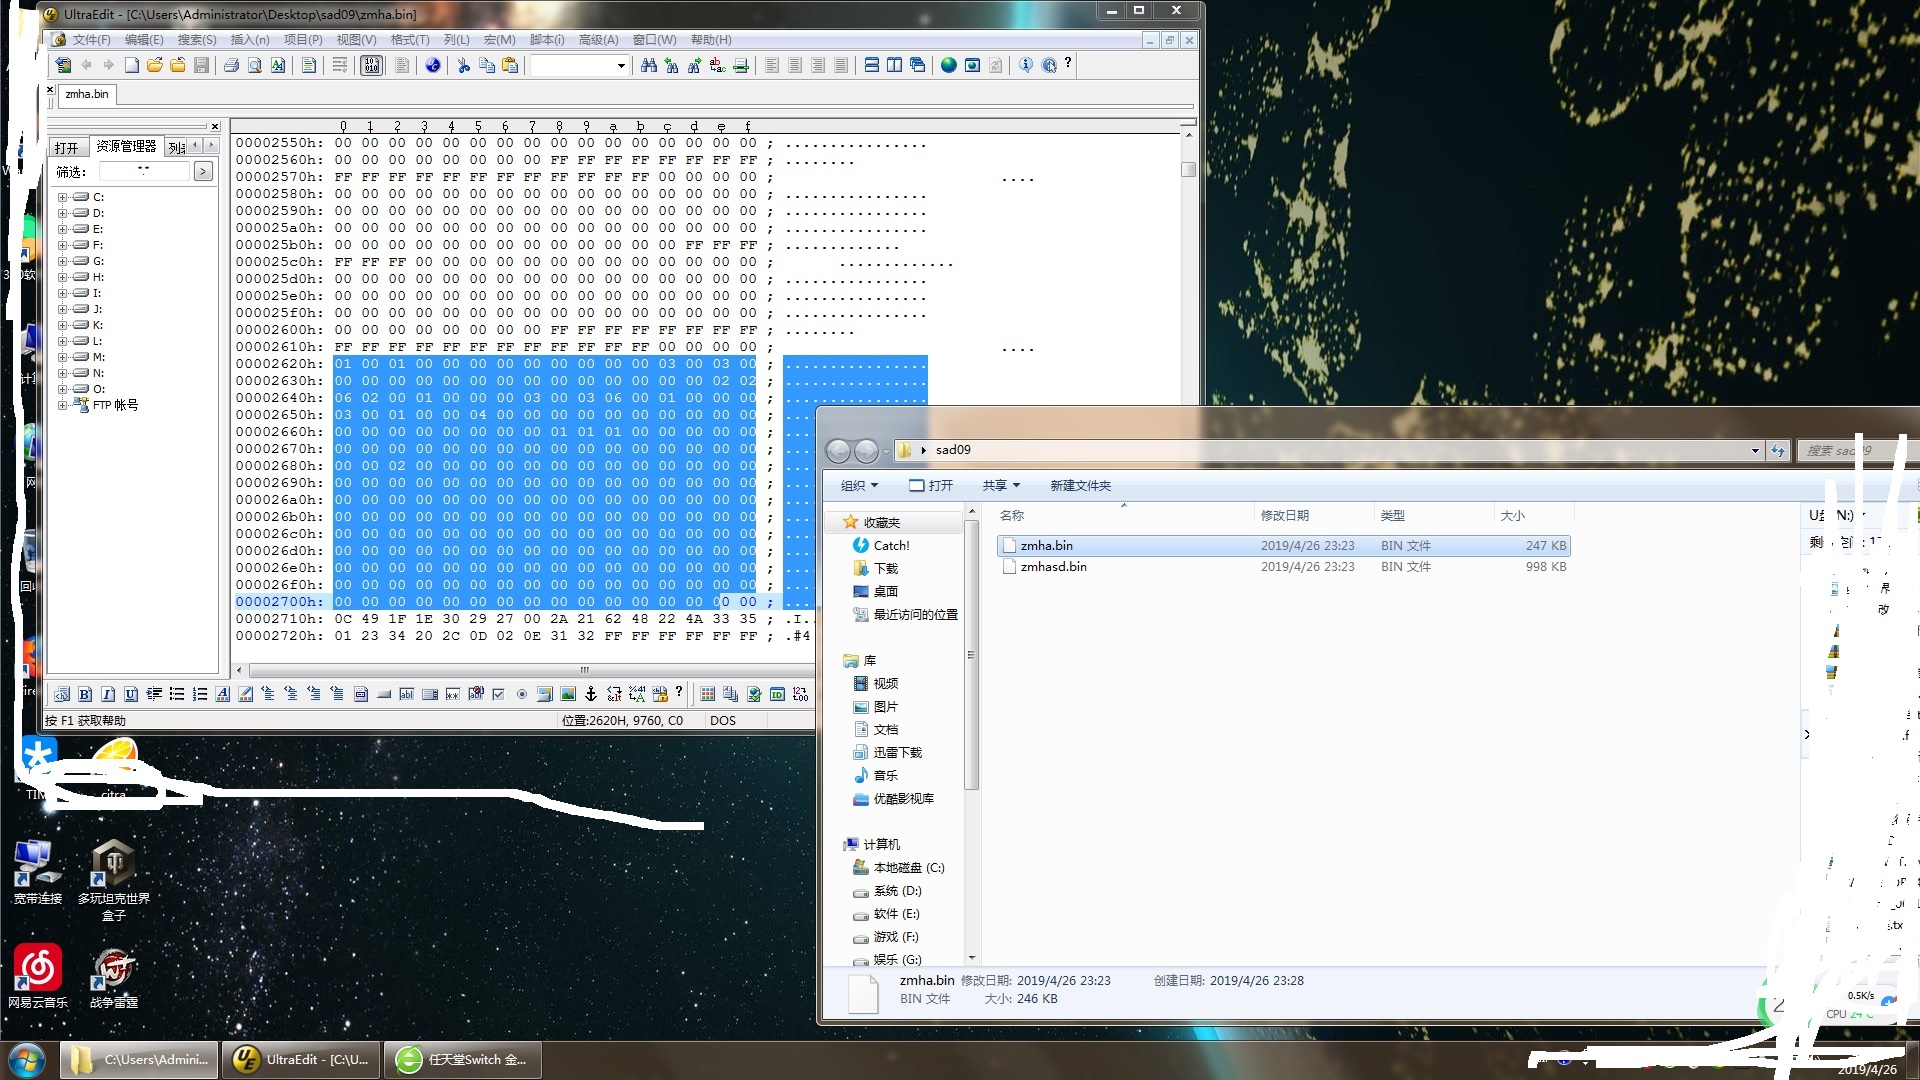Viewport: 1920px width, 1080px height.
Task: Open the 视图(V) menu
Action: 356,40
